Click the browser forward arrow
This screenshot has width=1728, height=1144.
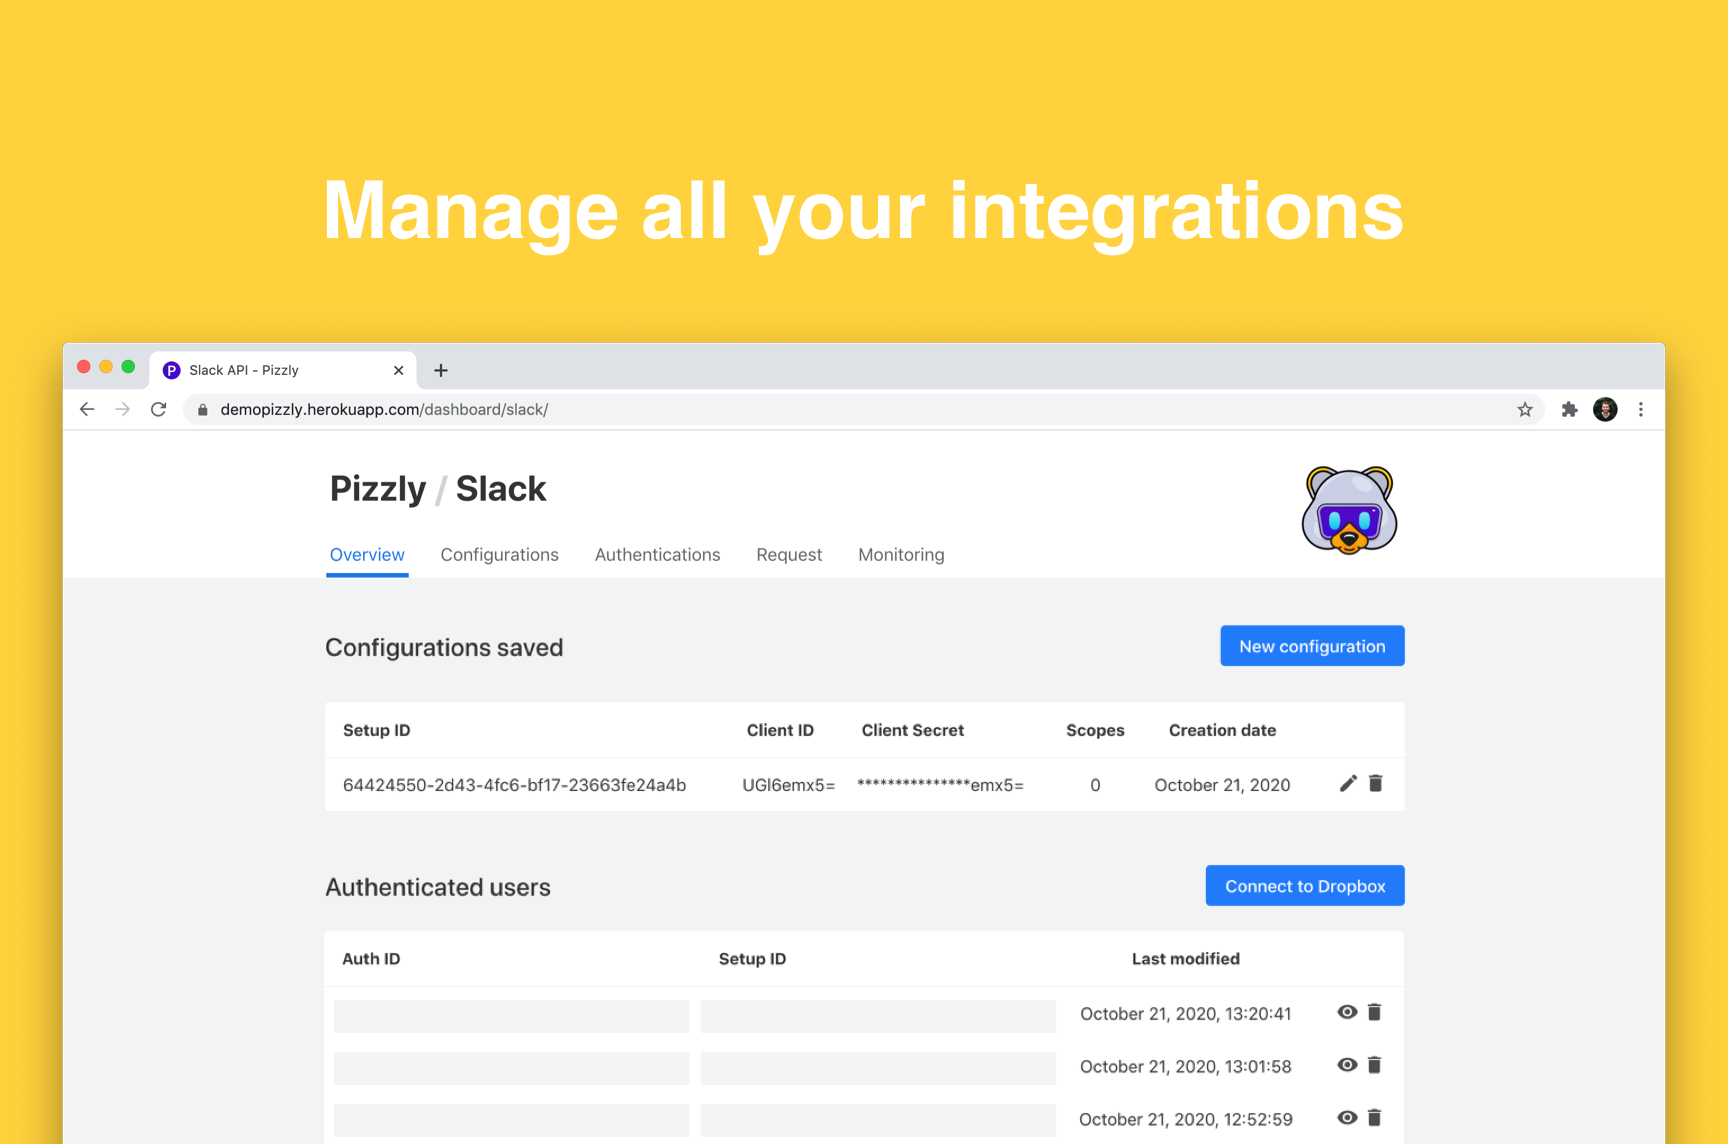tap(123, 409)
